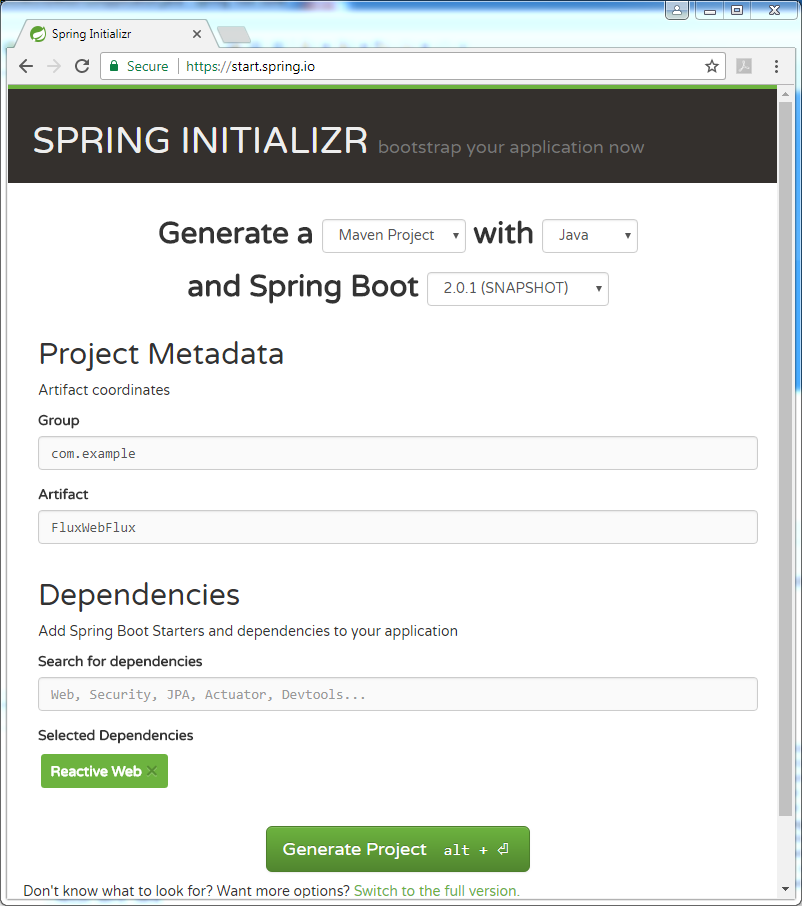This screenshot has height=906, width=802.
Task: Click the vertical scrollbar thumb
Action: click(x=785, y=458)
